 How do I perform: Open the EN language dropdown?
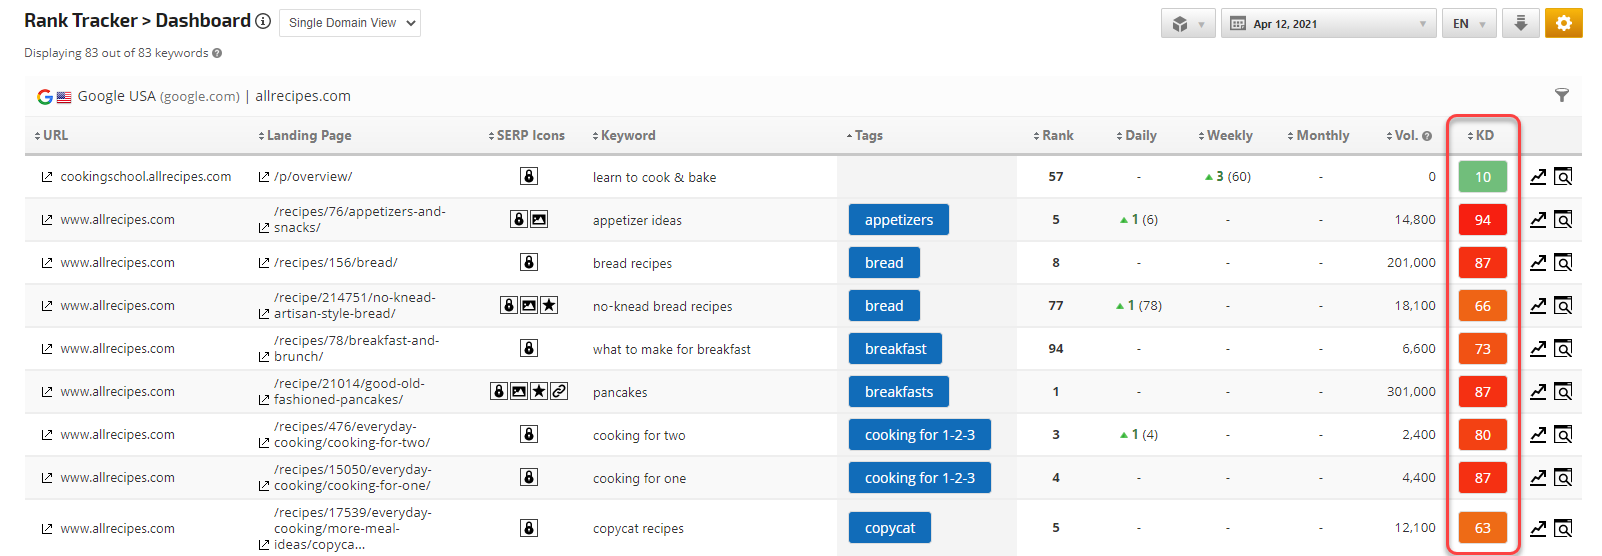point(1467,24)
